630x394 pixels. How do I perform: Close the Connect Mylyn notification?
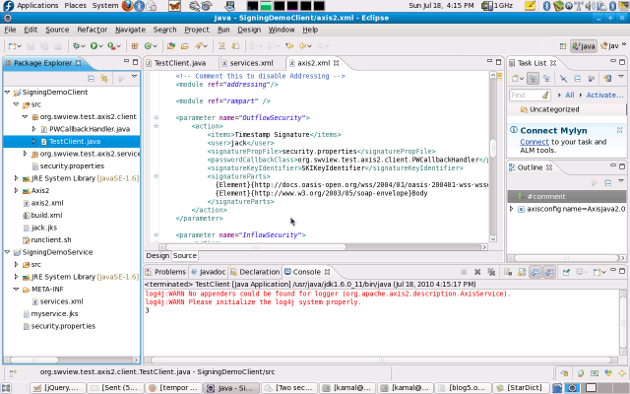coord(619,130)
